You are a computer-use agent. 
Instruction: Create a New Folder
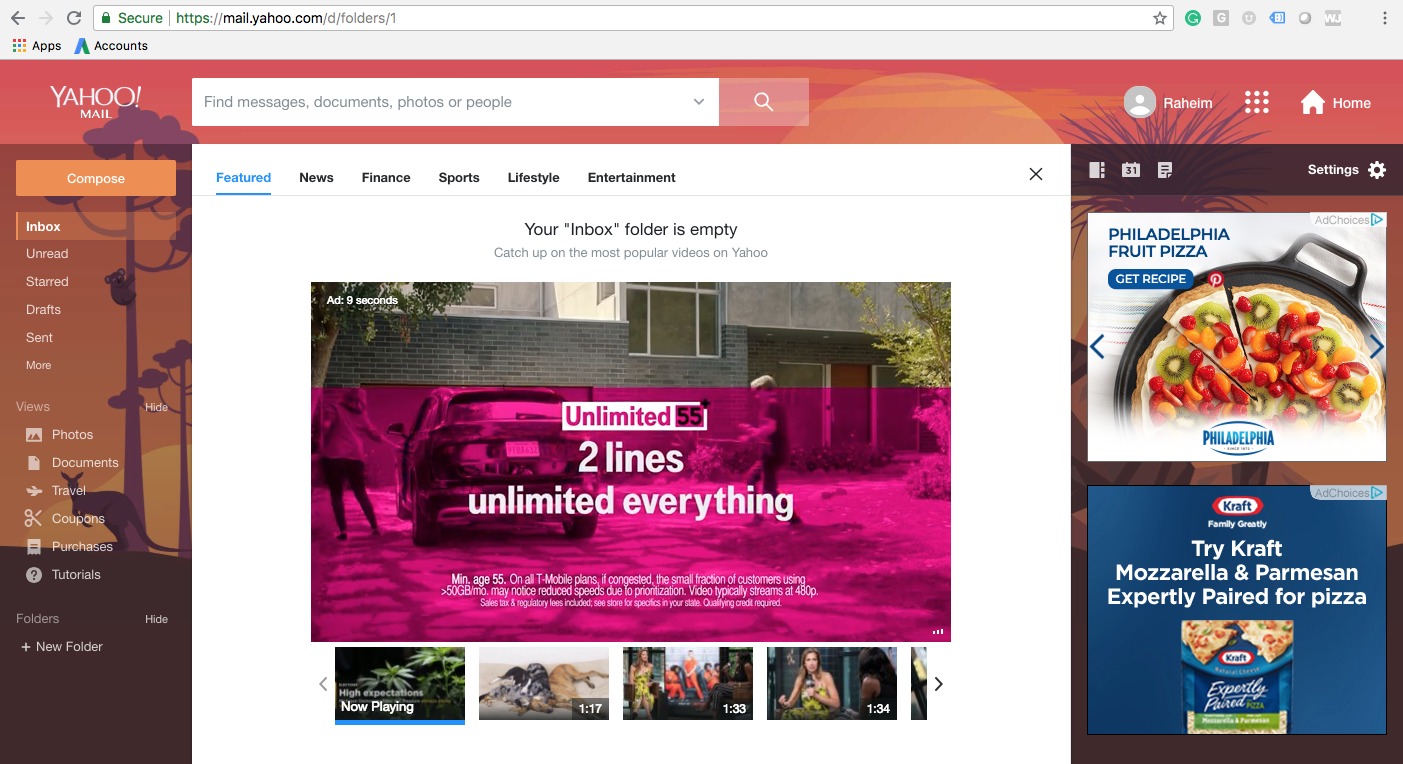tap(62, 647)
